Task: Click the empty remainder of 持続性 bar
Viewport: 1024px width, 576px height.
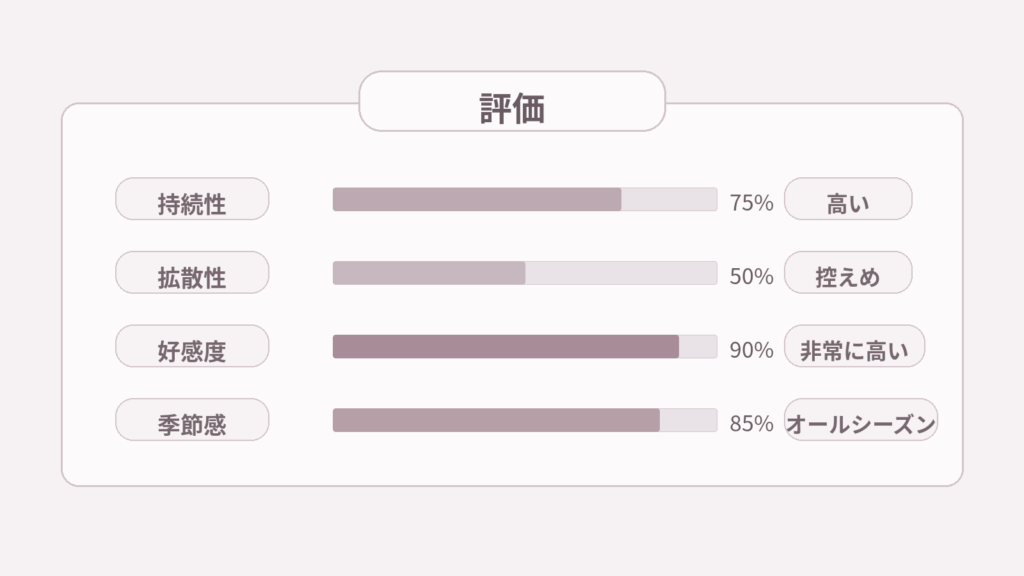Action: click(x=669, y=199)
